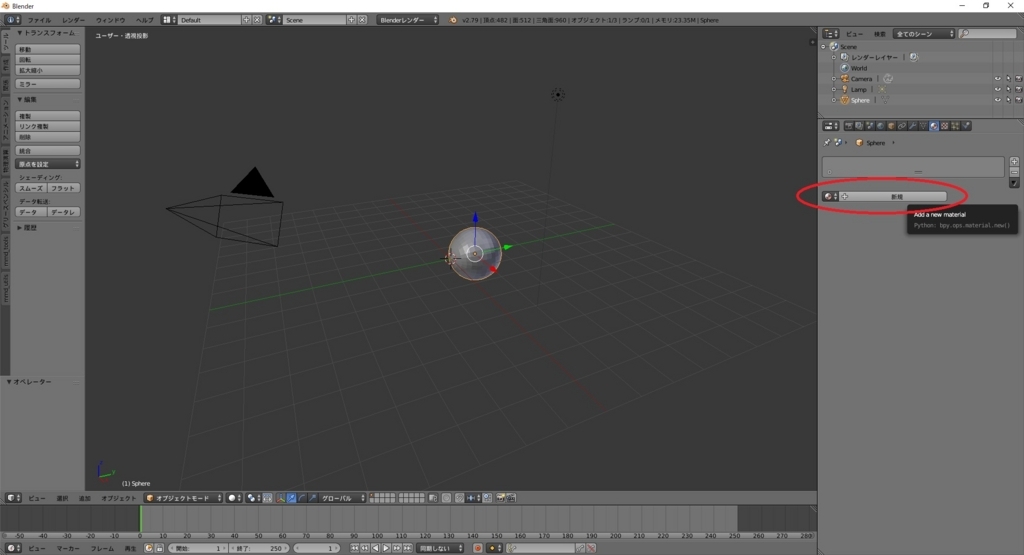Toggle preview range clock icon in timeline
The height and width of the screenshot is (555, 1024).
(148, 548)
